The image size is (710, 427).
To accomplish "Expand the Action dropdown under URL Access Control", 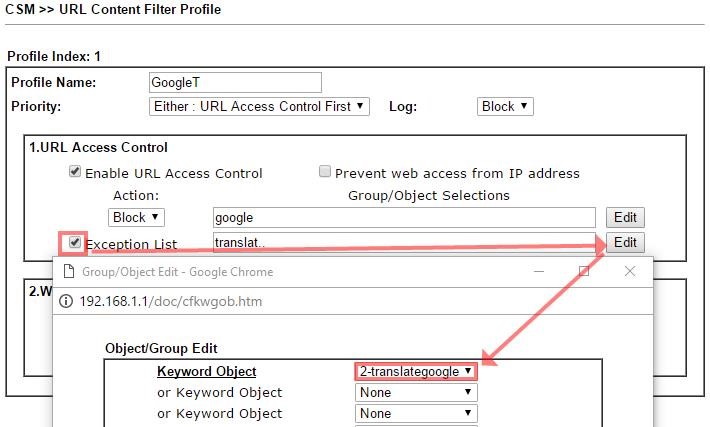I will point(136,217).
